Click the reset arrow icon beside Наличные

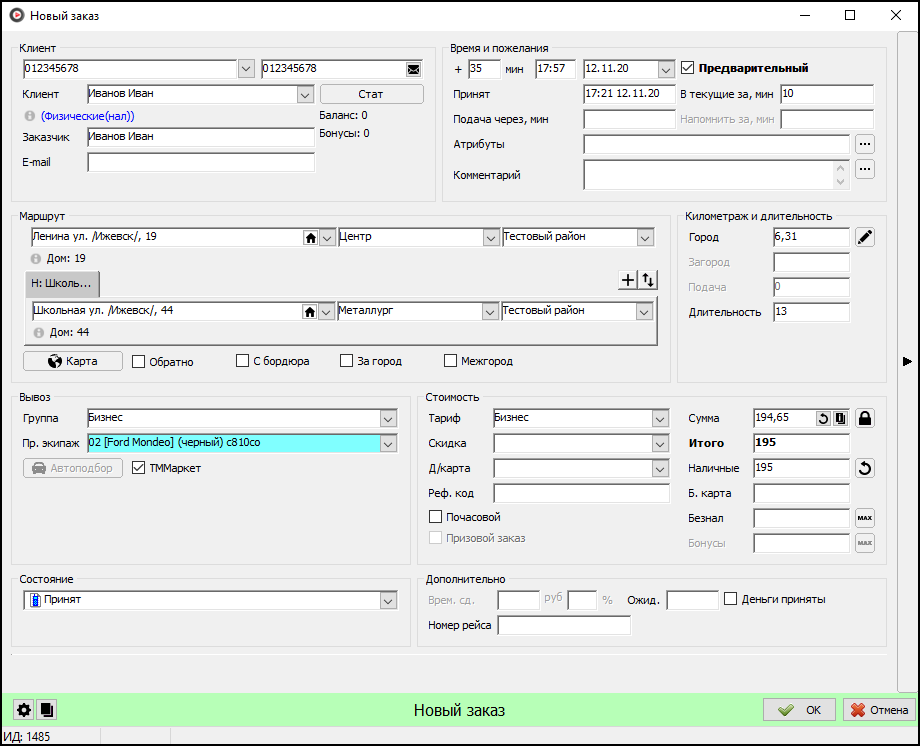point(865,468)
